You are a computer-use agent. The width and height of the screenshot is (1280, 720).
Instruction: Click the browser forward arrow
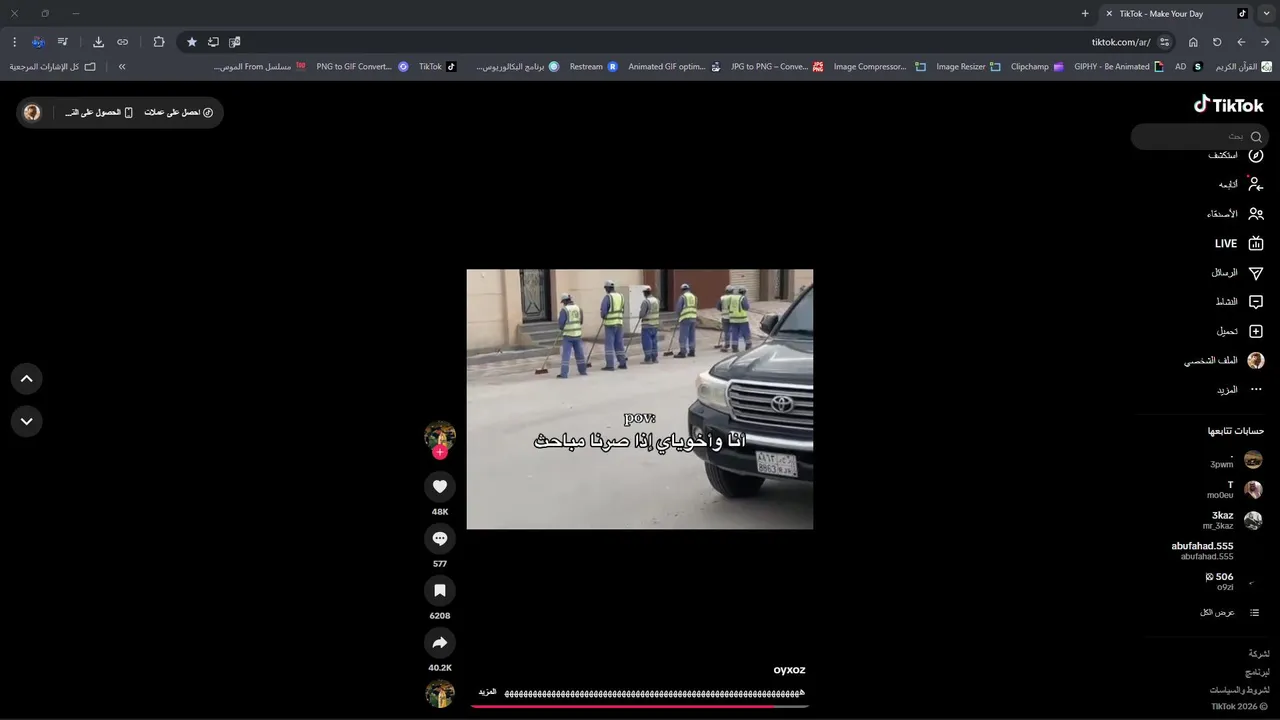[x=1241, y=42]
